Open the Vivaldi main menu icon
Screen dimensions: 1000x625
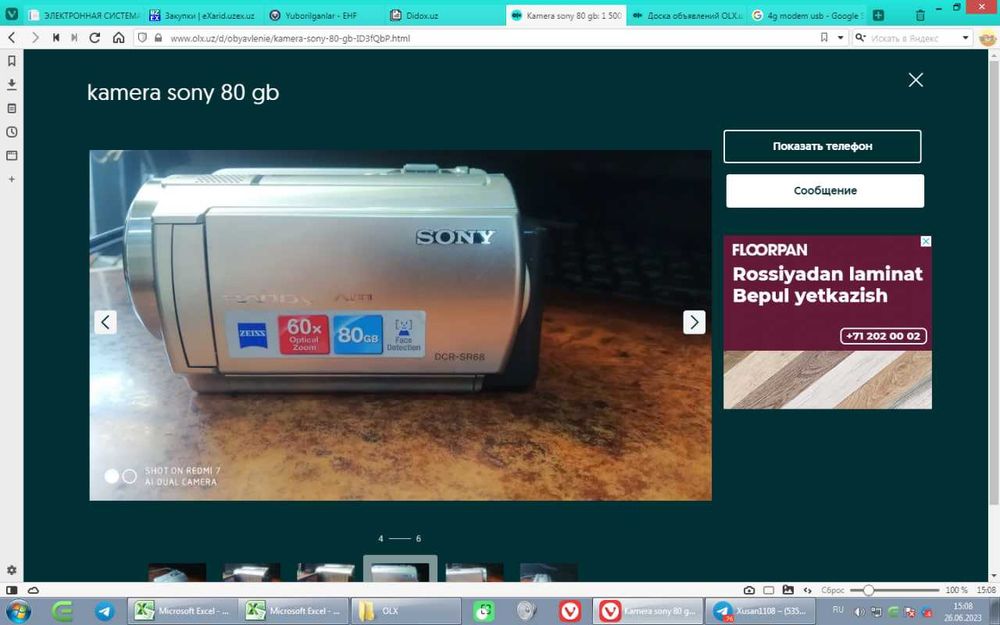tap(11, 14)
